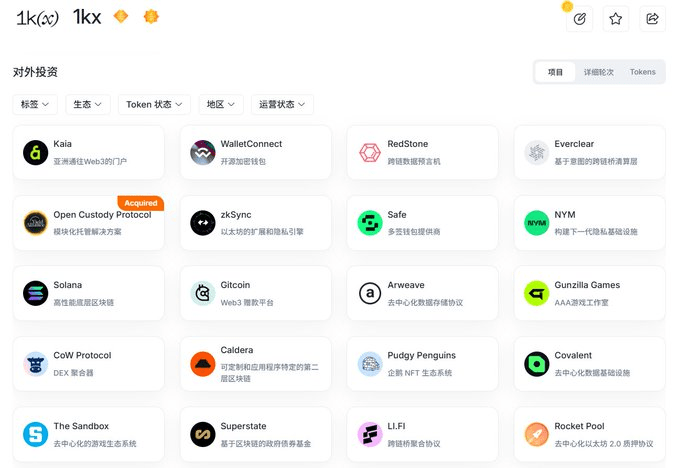
Task: Click the Arweave project name
Action: 406,285
